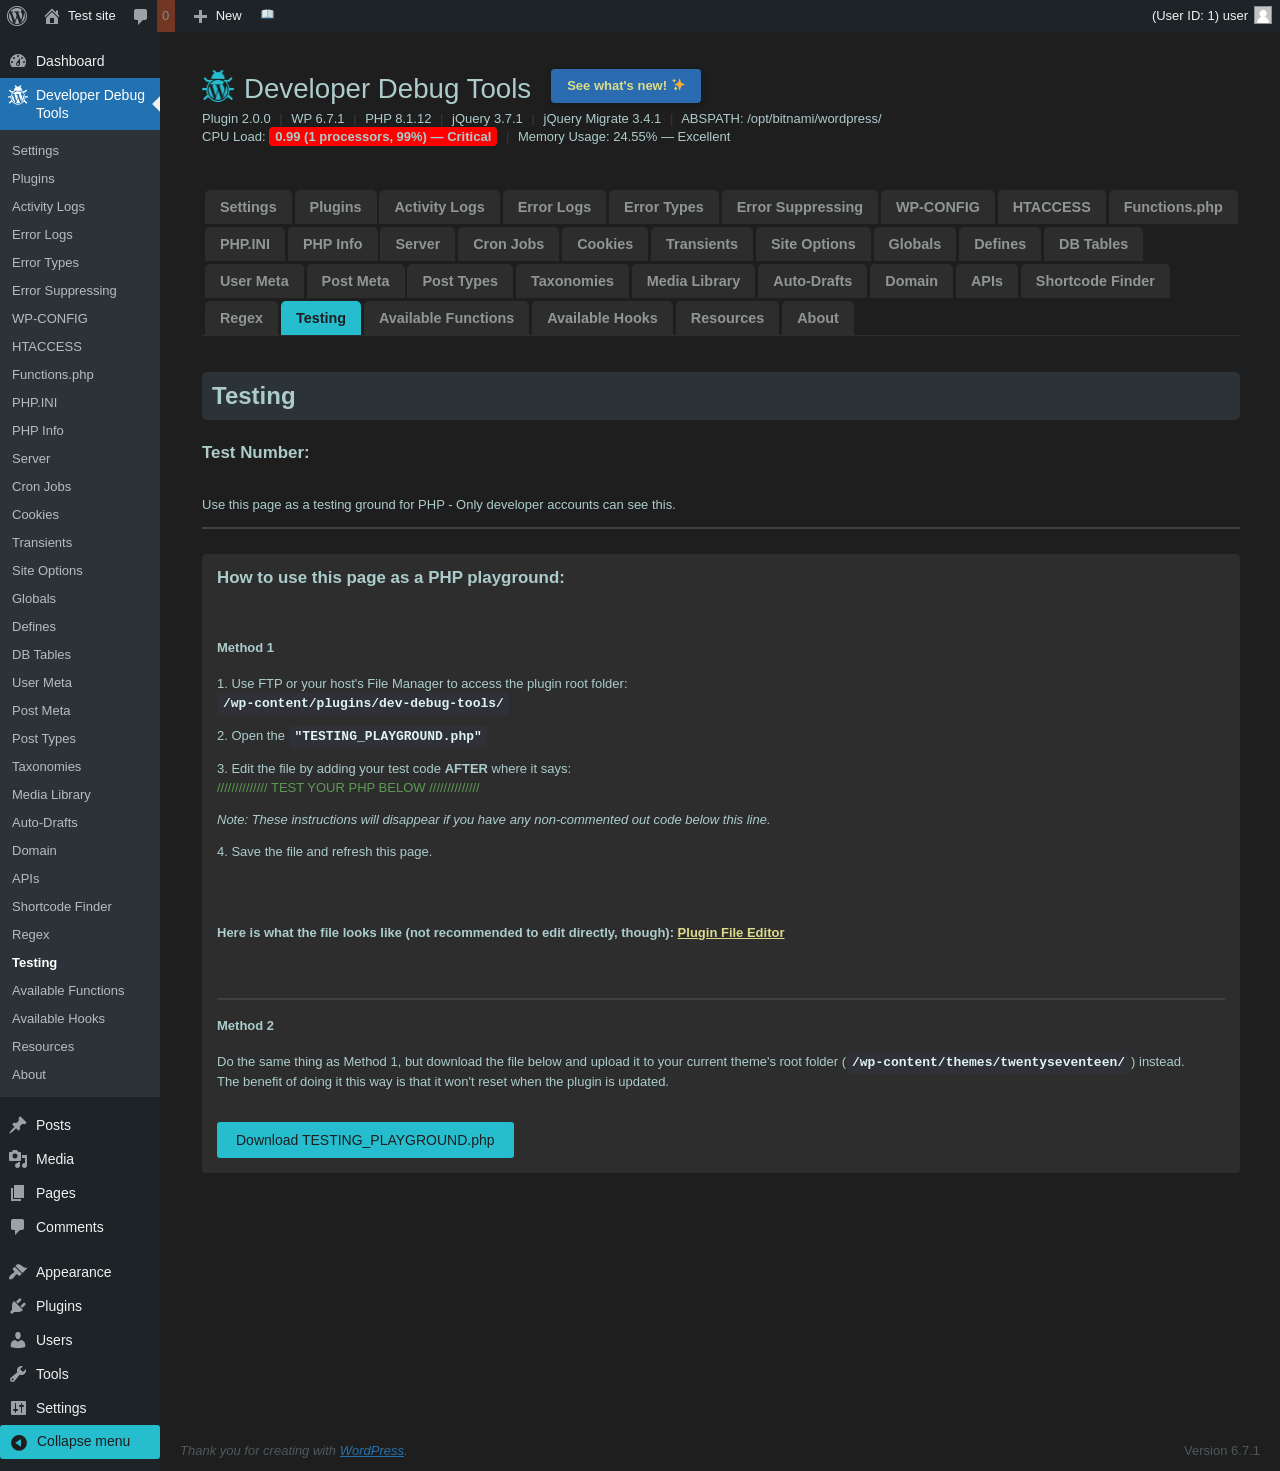Open the Cron Jobs tab
Viewport: 1280px width, 1471px height.
(509, 244)
